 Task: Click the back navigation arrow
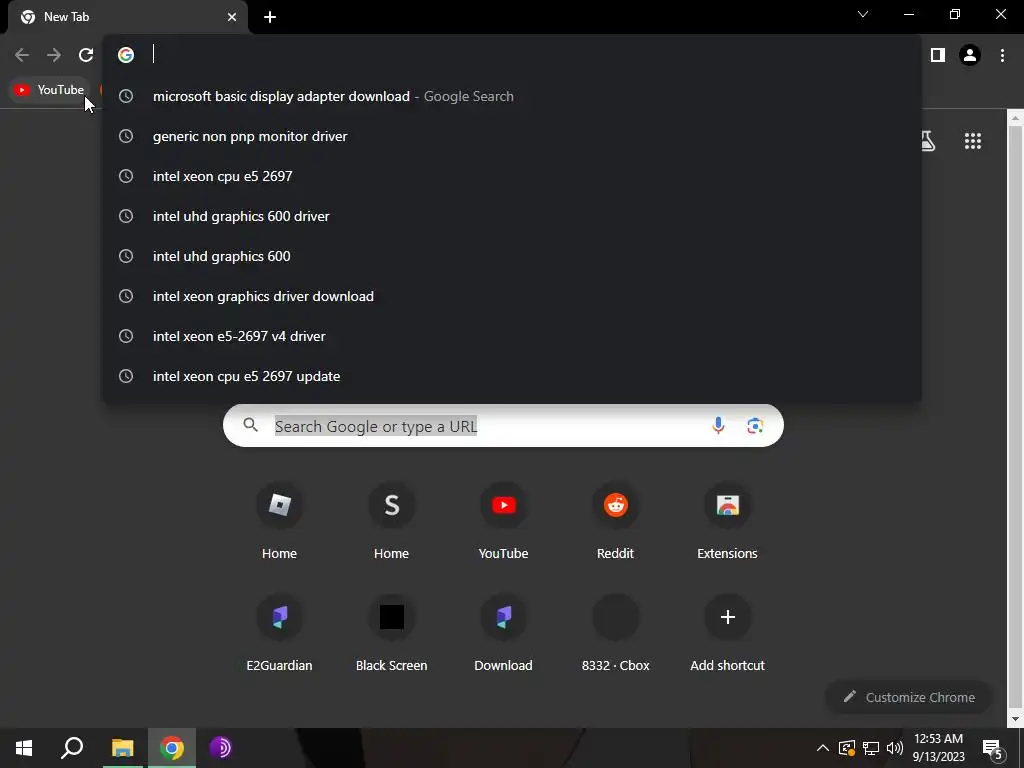tap(22, 55)
